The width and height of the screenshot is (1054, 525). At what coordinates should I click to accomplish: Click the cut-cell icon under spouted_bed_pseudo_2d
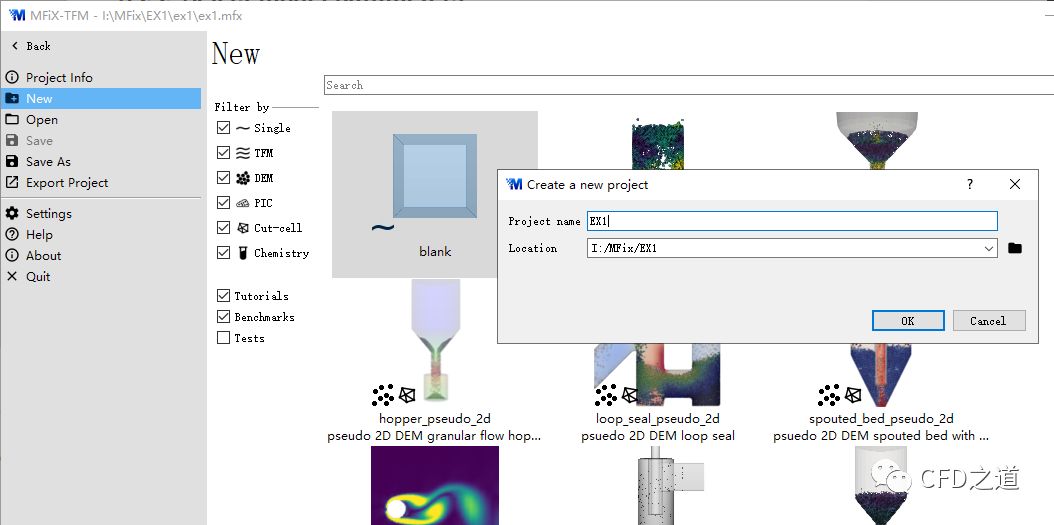pyautogui.click(x=853, y=395)
